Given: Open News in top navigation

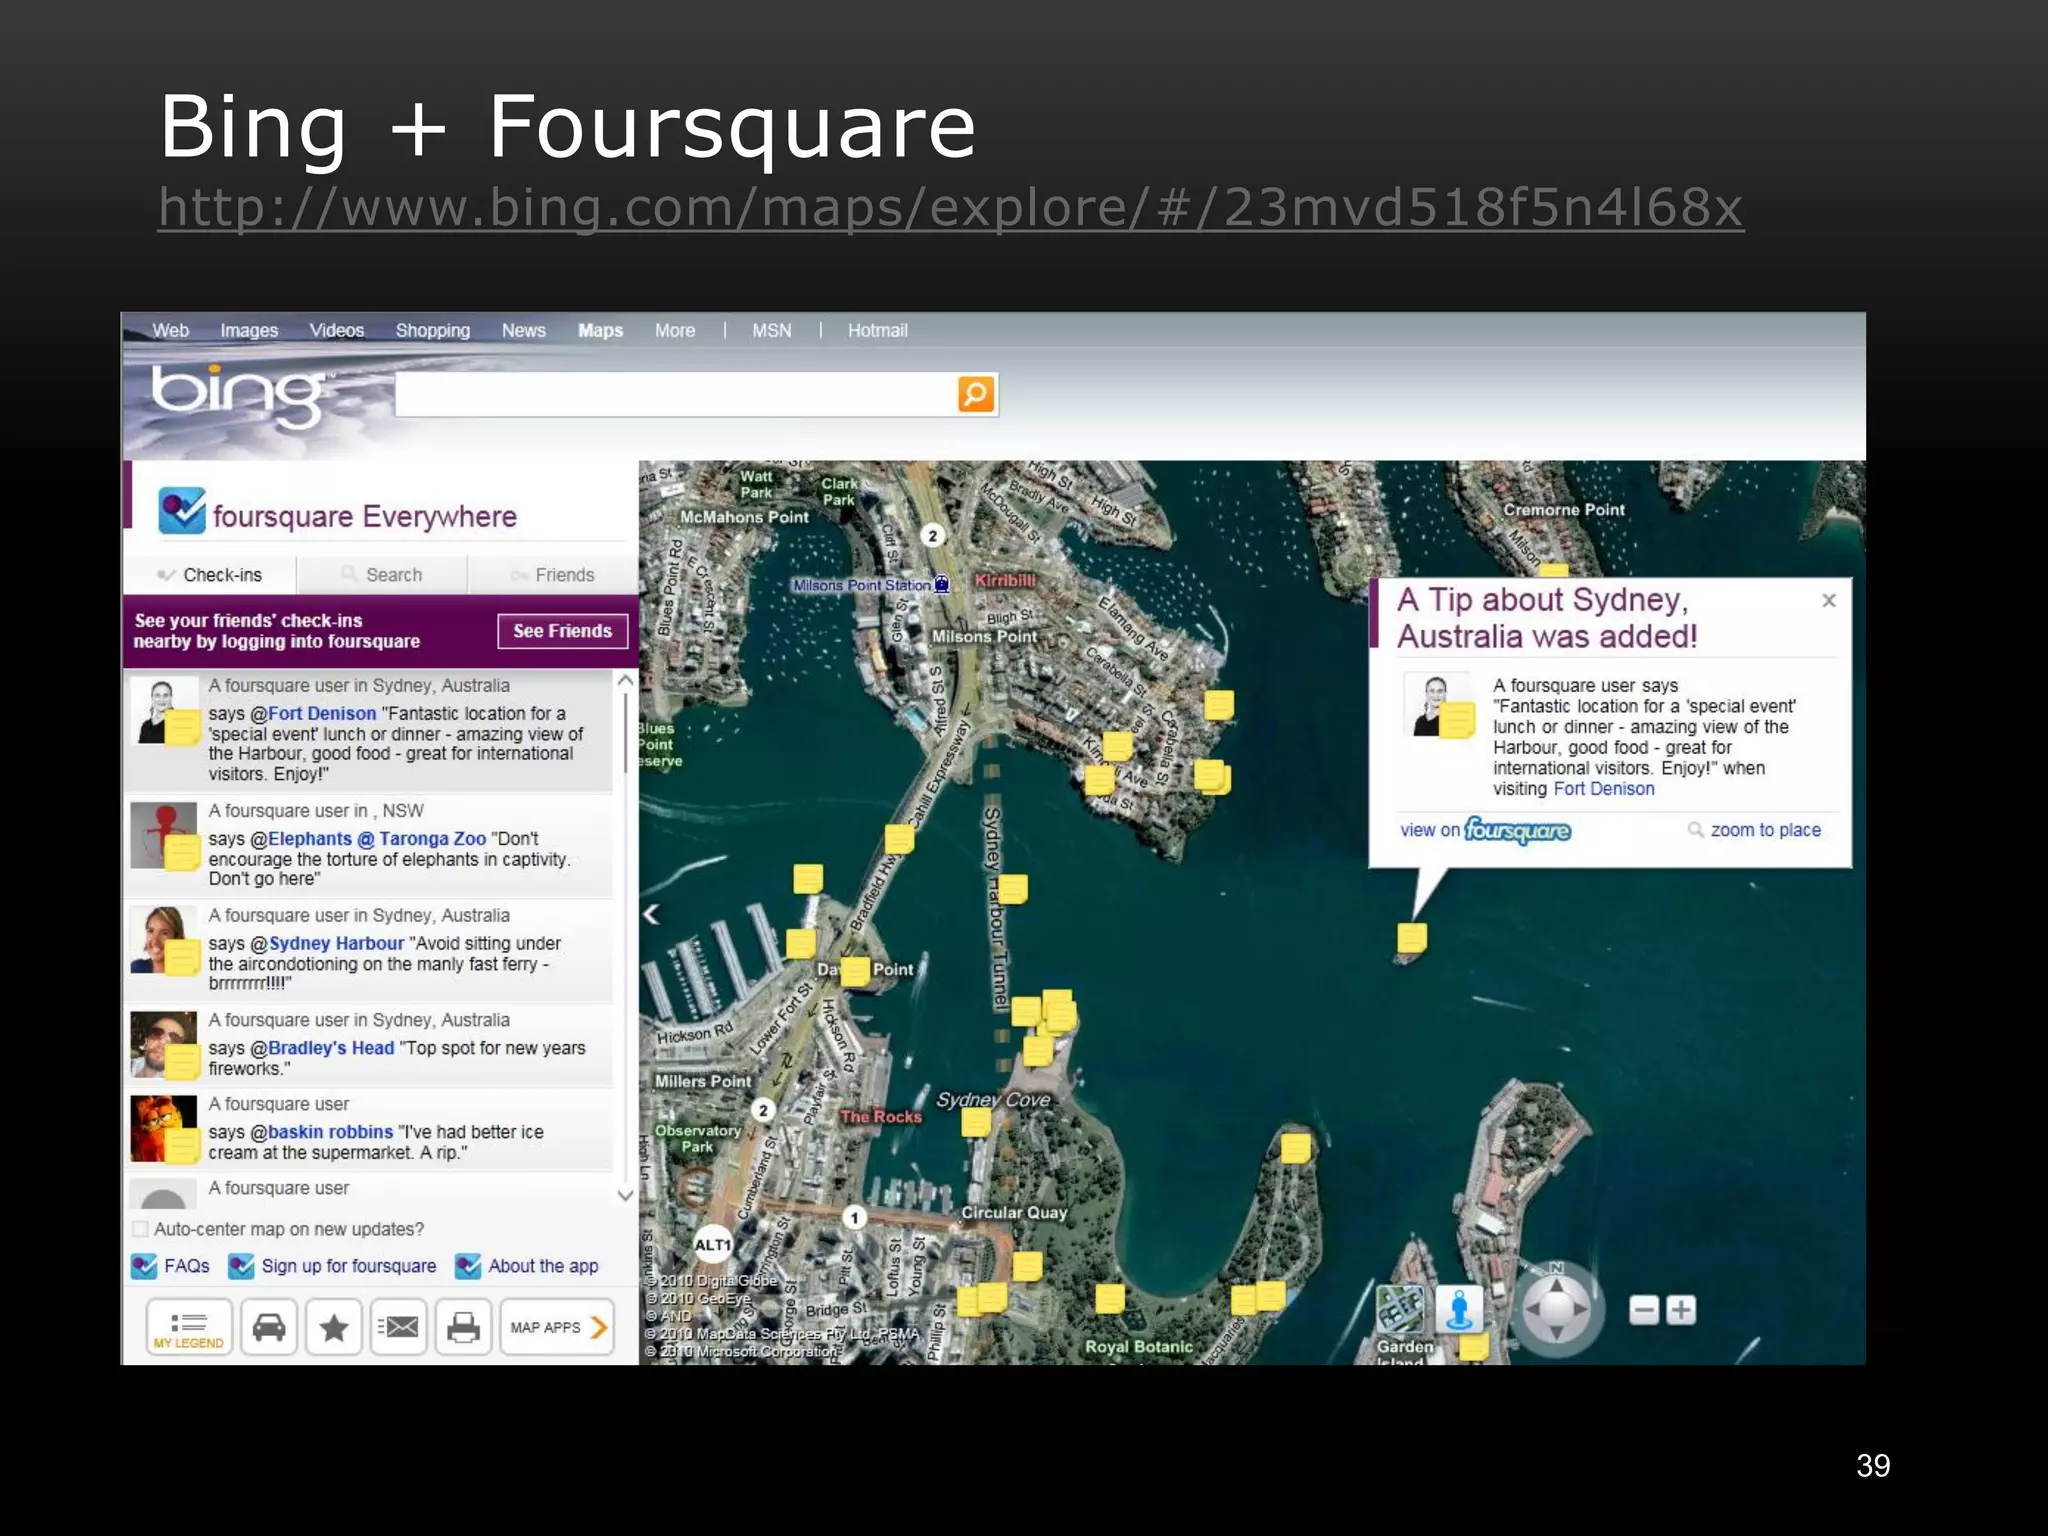Looking at the screenshot, I should [523, 330].
